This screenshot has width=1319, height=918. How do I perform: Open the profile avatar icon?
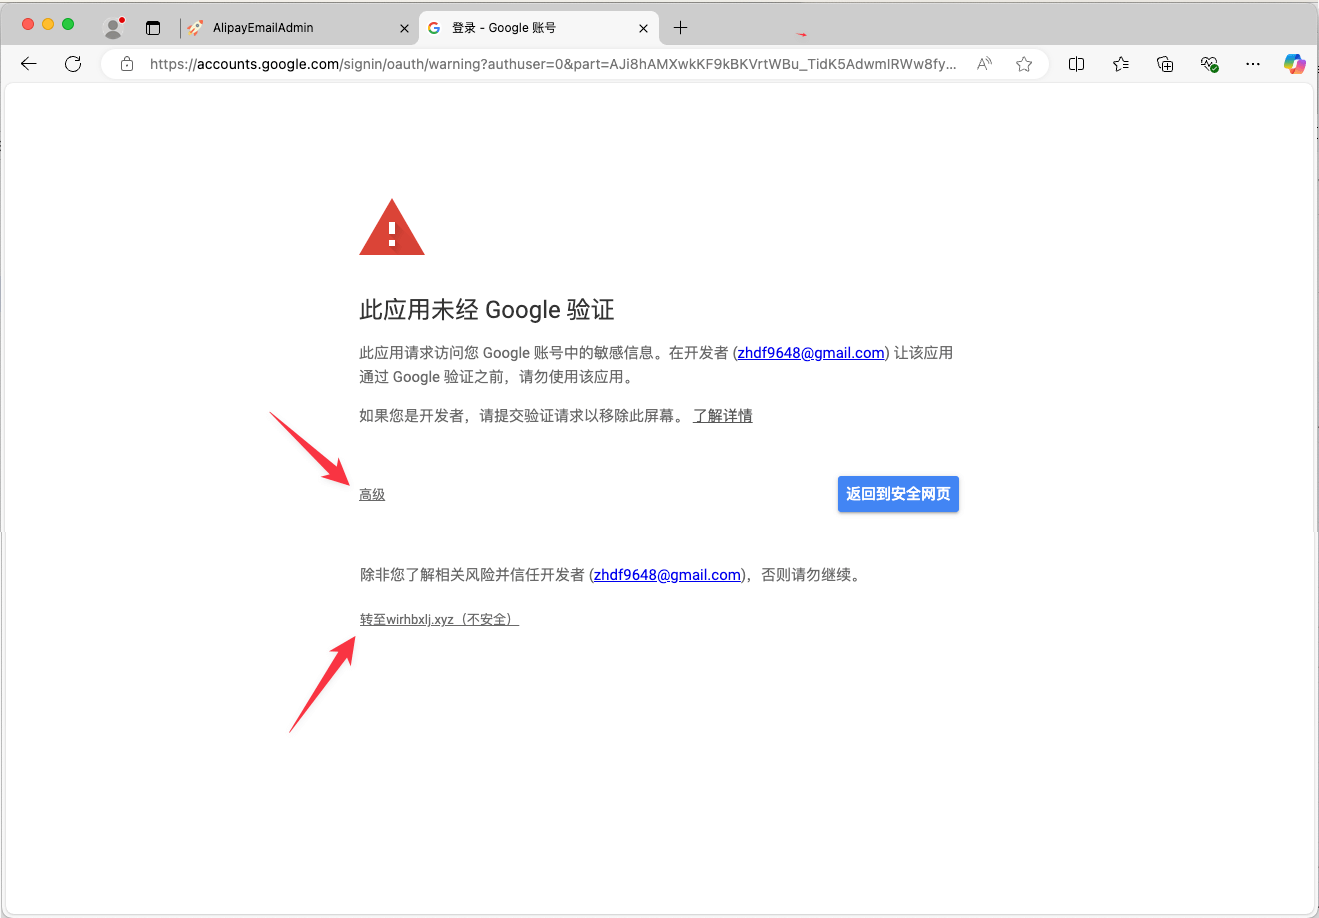pyautogui.click(x=114, y=28)
